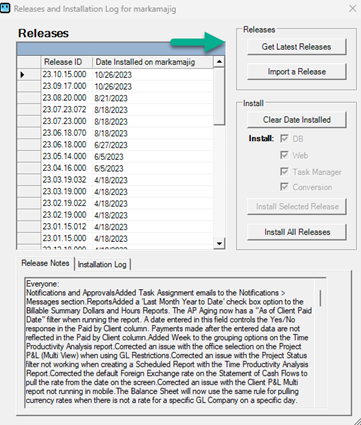This screenshot has width=361, height=425.
Task: Toggle the Web install checkbox
Action: [x=284, y=155]
